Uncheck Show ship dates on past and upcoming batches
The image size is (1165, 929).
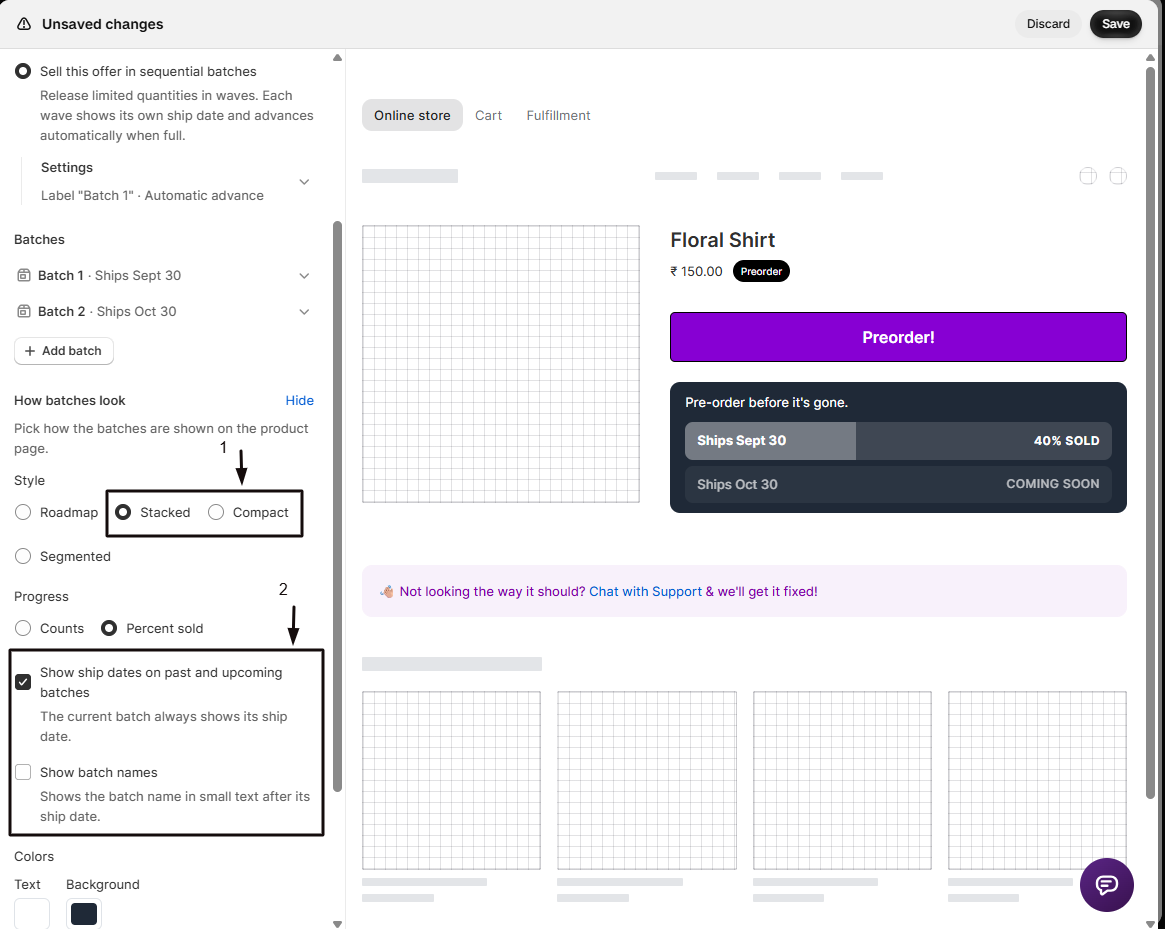[x=23, y=682]
